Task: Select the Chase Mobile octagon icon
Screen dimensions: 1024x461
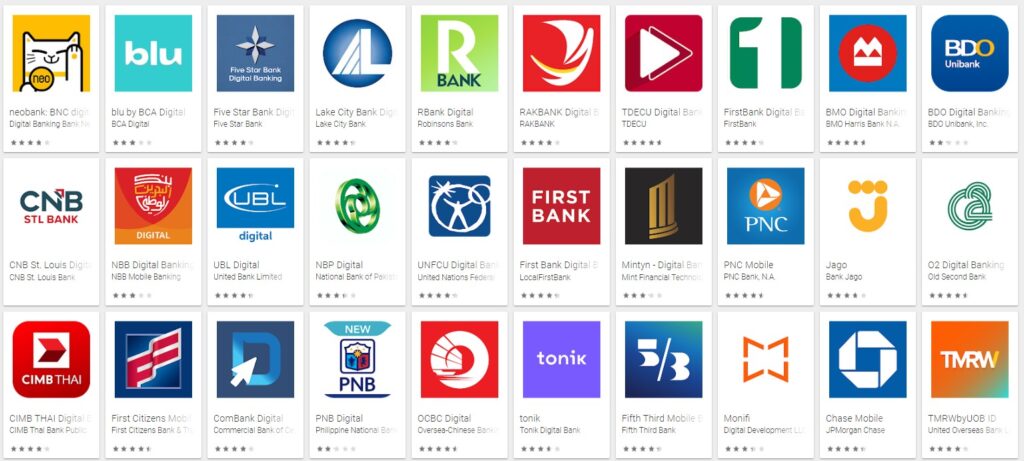Action: (x=868, y=359)
